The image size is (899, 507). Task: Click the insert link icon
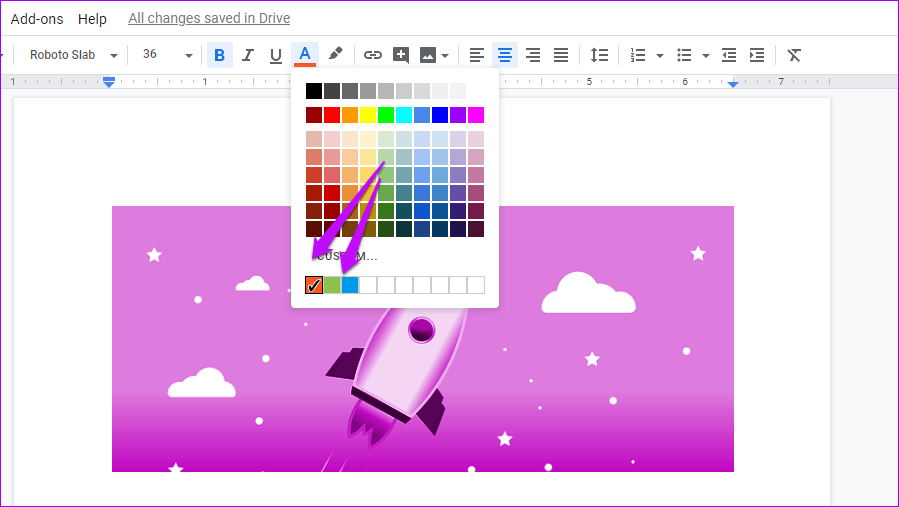(372, 55)
